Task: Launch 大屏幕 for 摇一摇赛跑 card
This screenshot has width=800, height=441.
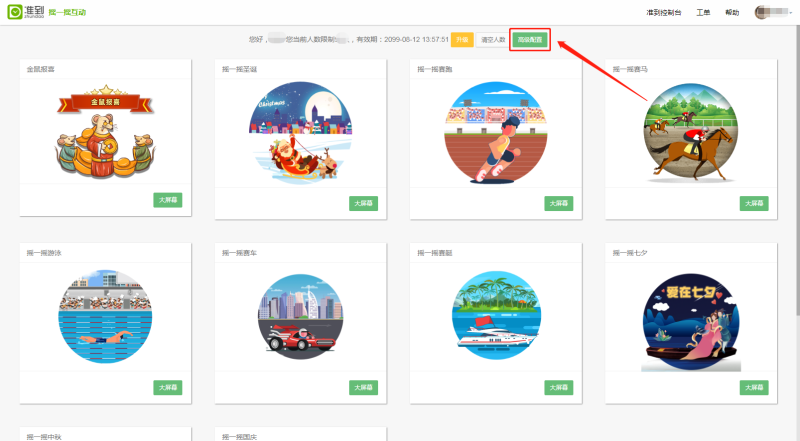Action: tap(559, 204)
